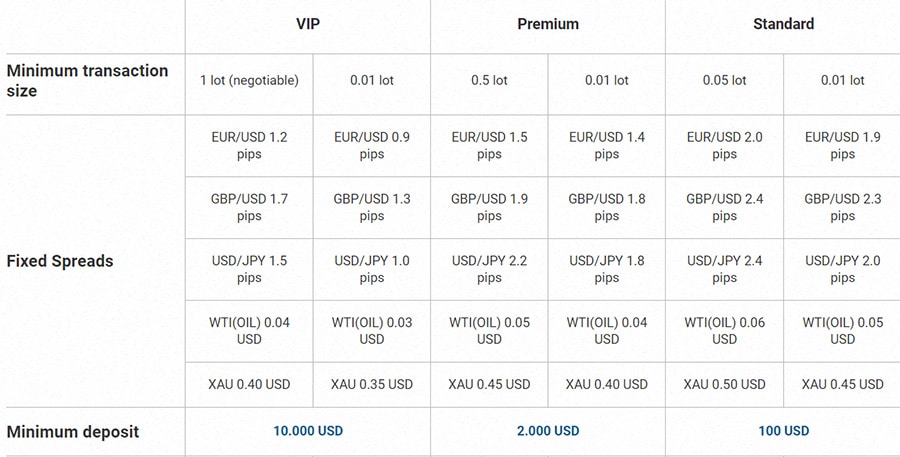Select the 100 USD minimum deposit link
This screenshot has height=457, width=900.
pos(783,431)
